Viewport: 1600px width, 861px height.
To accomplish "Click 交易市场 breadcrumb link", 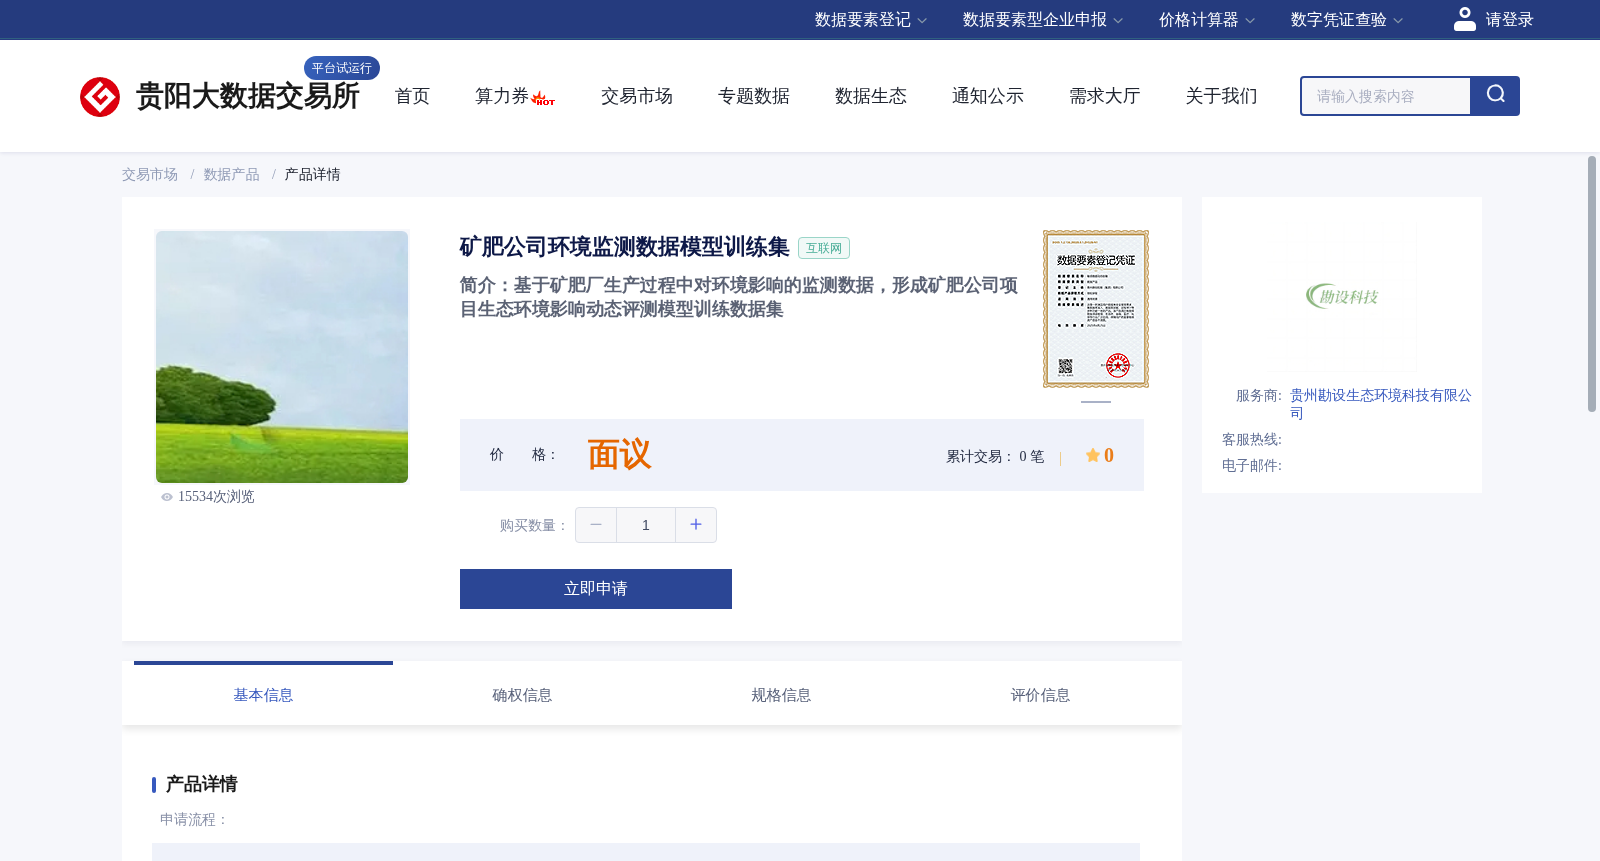I will (x=150, y=175).
